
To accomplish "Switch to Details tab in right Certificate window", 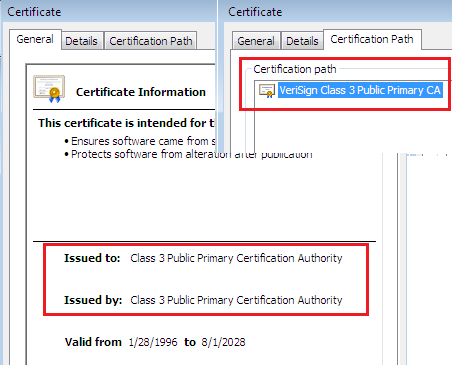I will pyautogui.click(x=302, y=41).
